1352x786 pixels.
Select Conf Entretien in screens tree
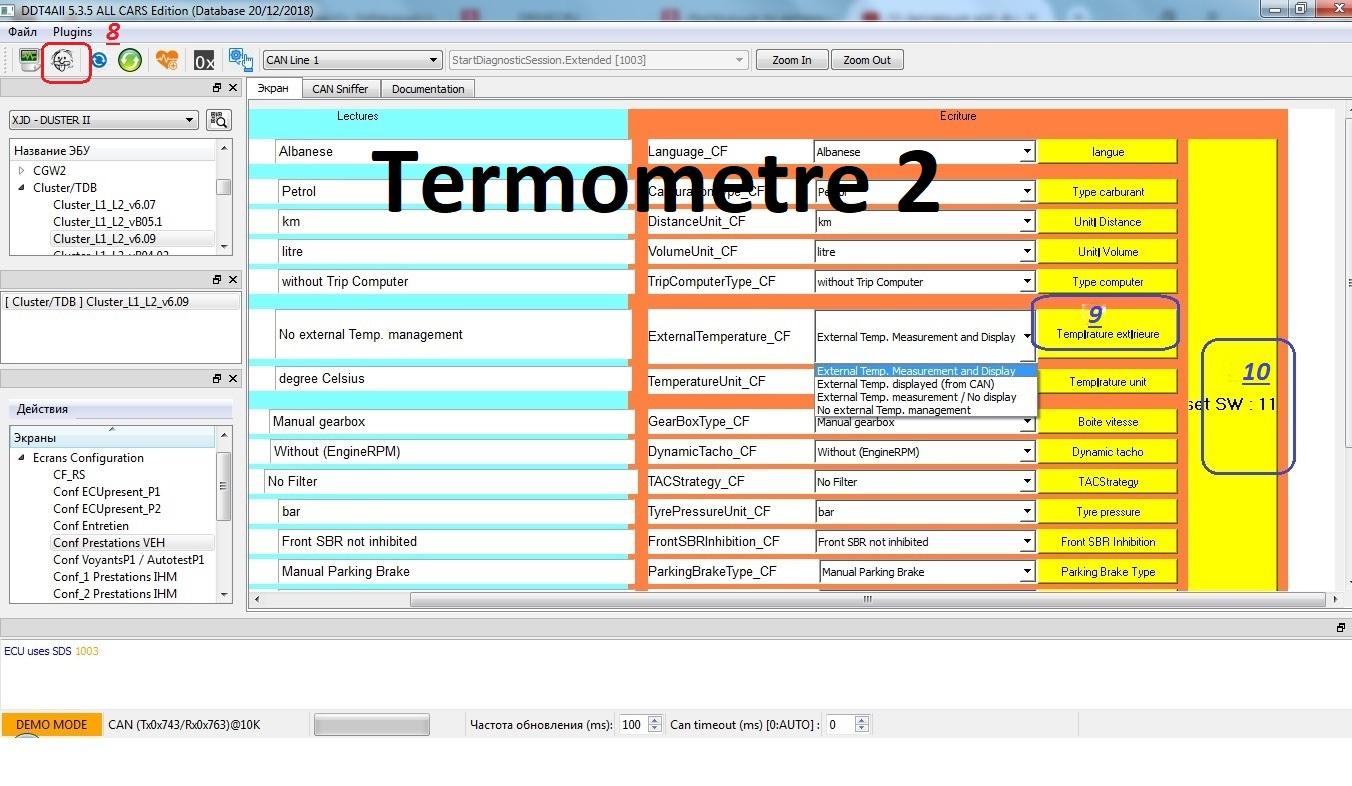coord(90,526)
